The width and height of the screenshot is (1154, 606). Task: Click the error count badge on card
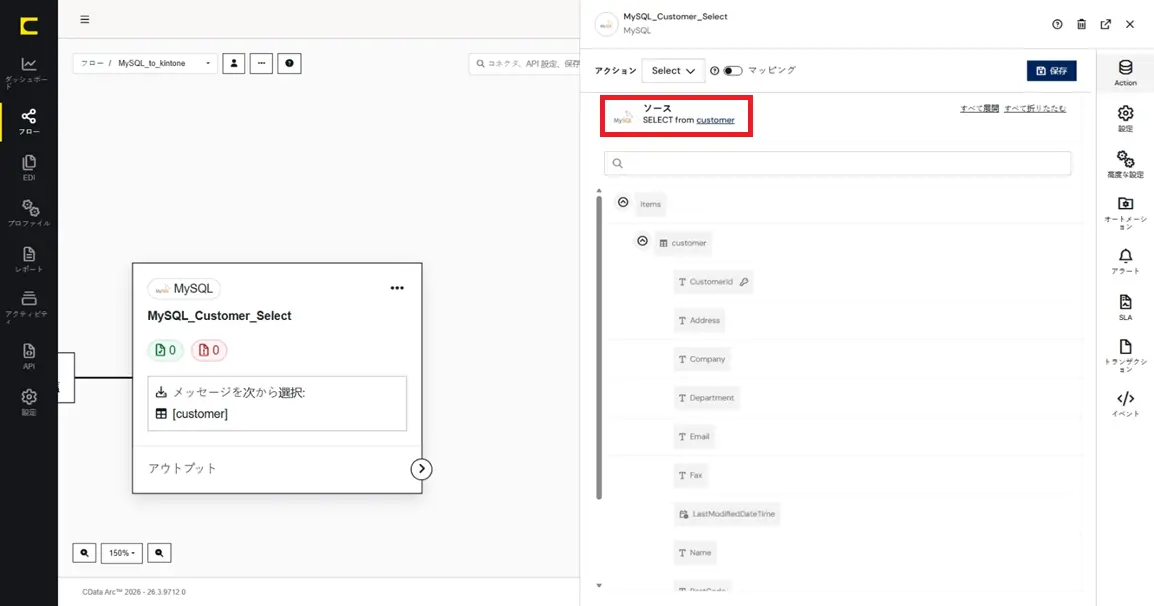(209, 350)
